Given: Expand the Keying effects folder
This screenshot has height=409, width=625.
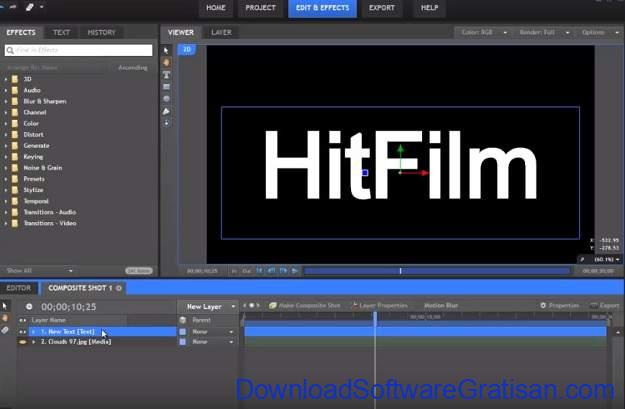Looking at the screenshot, I should tap(6, 157).
